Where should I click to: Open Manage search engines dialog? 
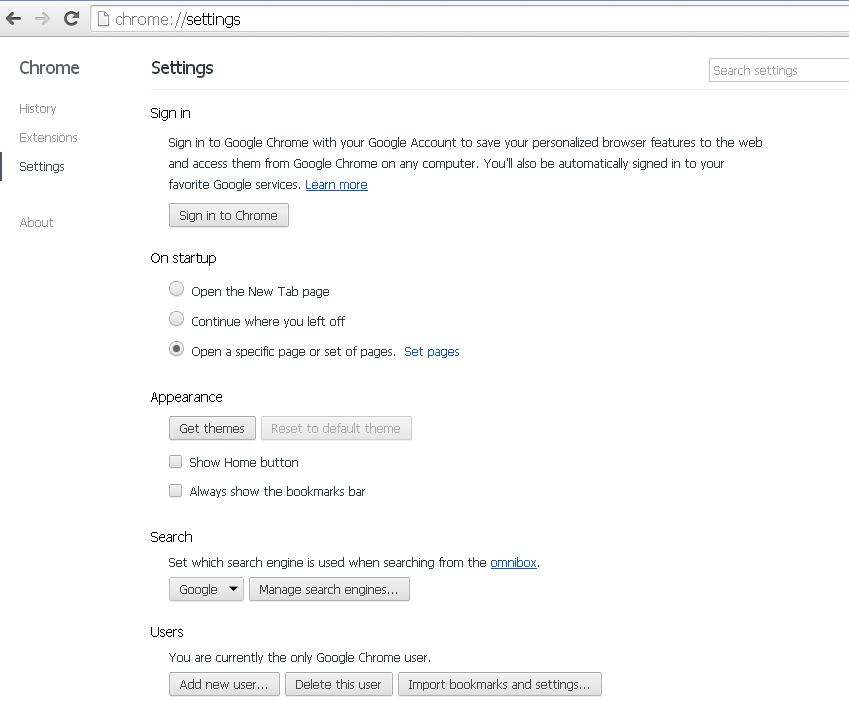click(329, 589)
